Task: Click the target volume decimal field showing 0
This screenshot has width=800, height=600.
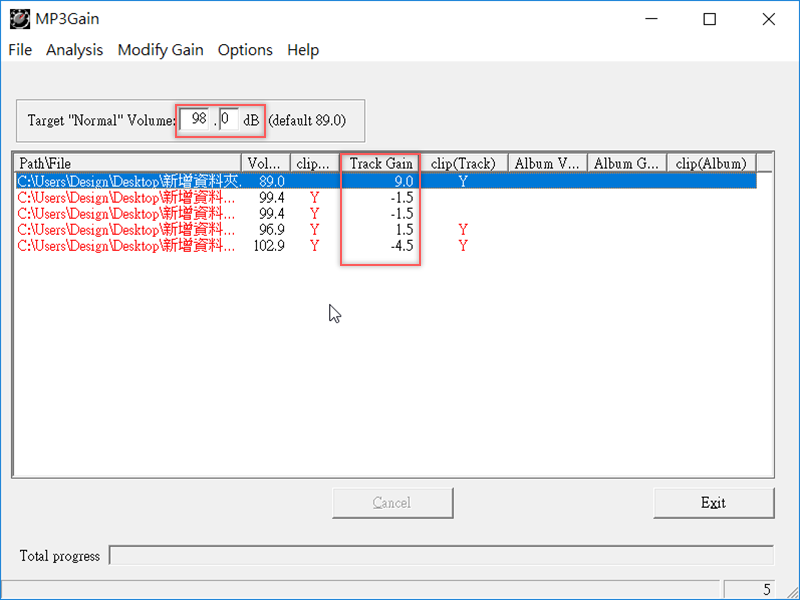Action: [x=229, y=120]
